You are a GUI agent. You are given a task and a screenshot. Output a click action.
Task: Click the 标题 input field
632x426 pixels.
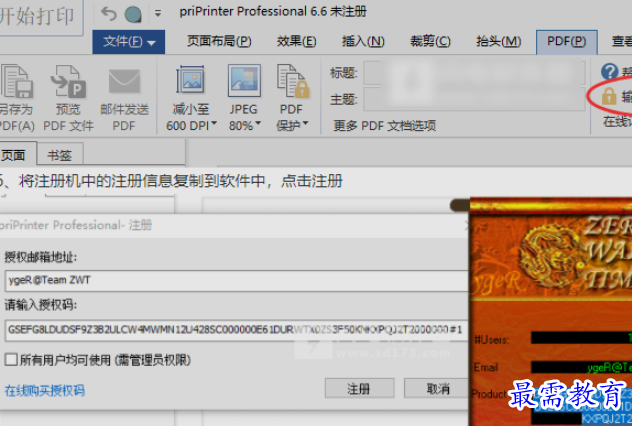coord(474,73)
